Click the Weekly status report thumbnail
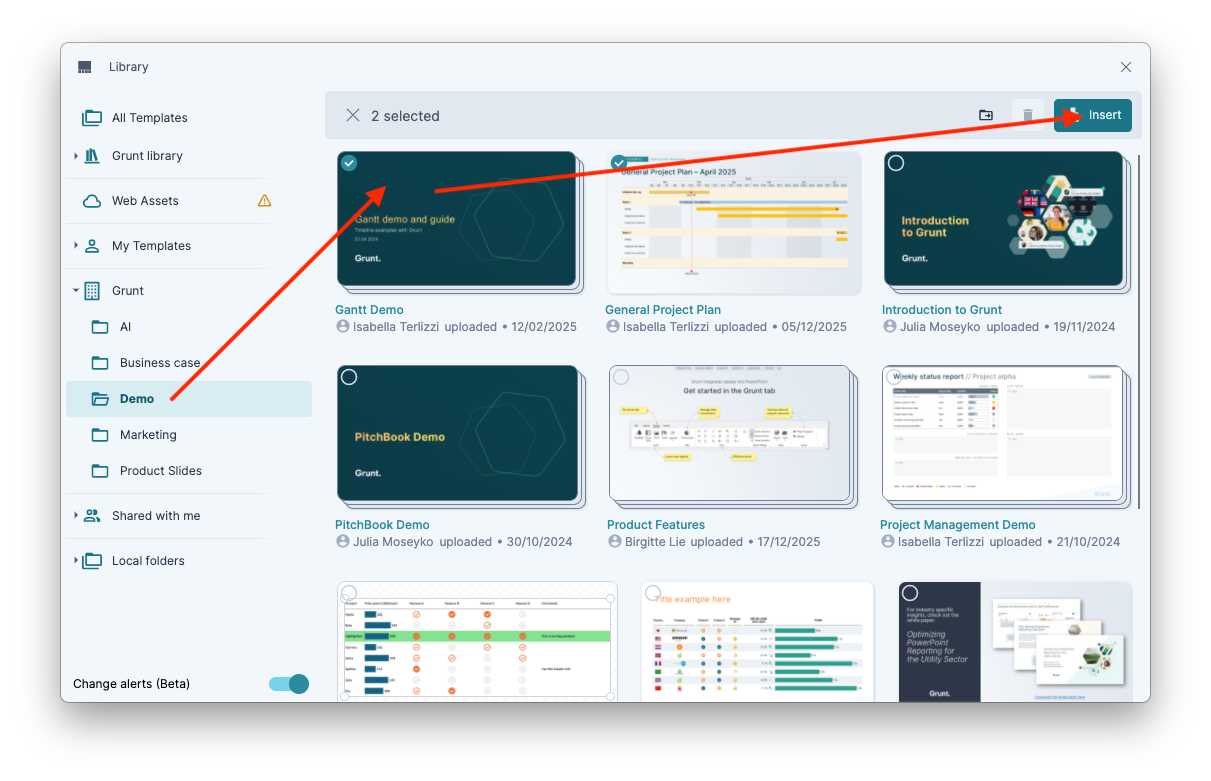The width and height of the screenshot is (1211, 781). coord(1001,433)
